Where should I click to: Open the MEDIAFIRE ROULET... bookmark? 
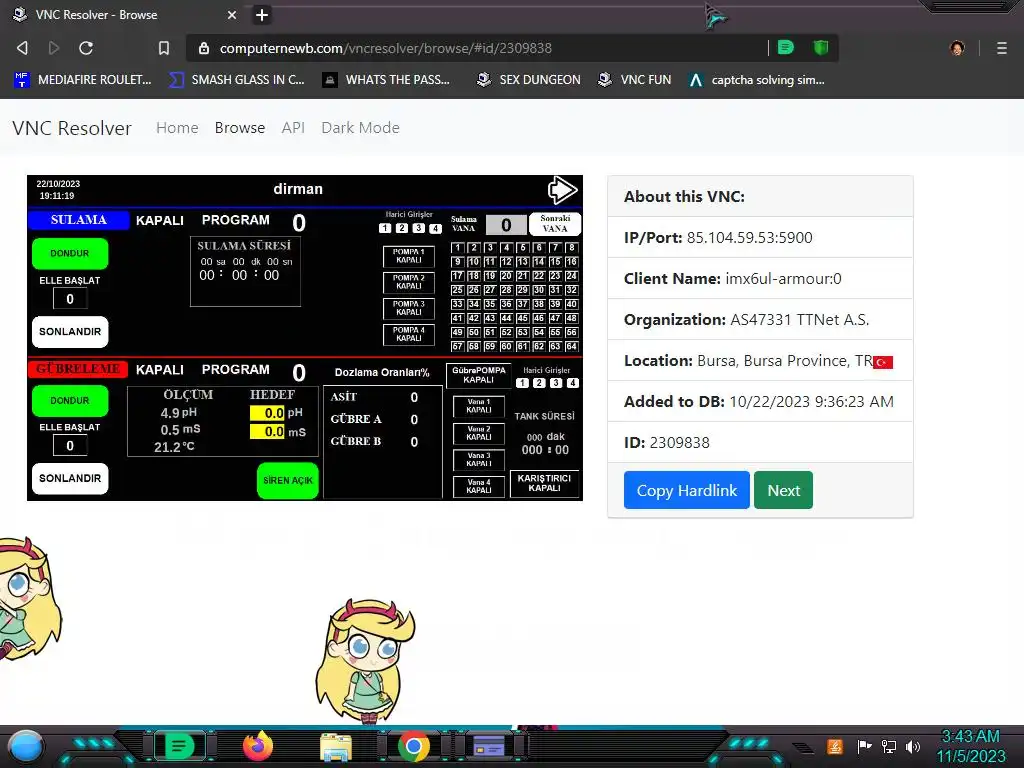tap(83, 80)
